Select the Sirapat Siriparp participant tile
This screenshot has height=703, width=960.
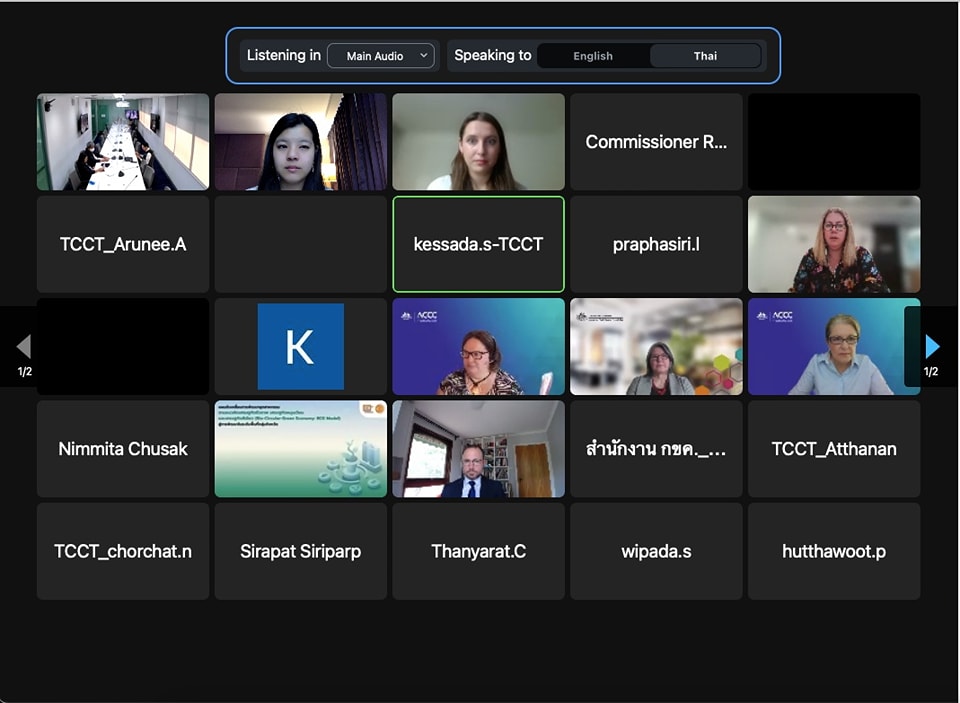[x=300, y=551]
